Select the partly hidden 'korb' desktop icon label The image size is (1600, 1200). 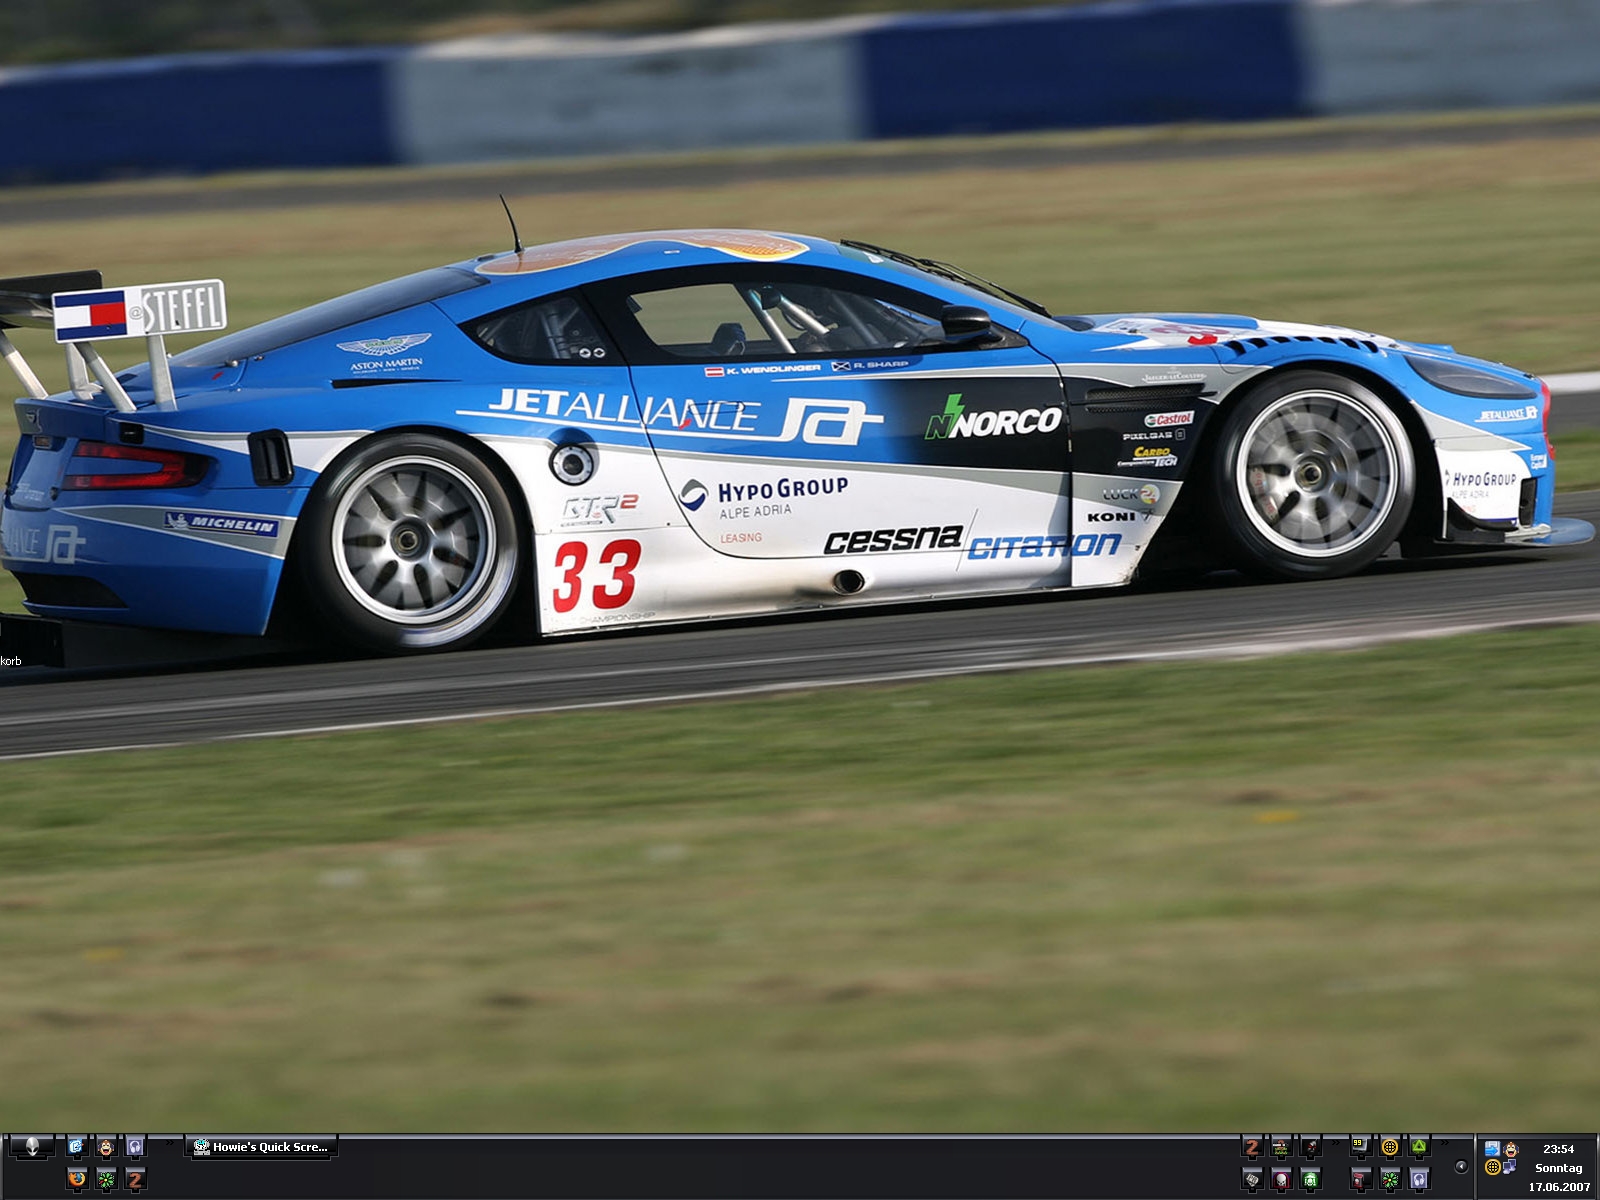pyautogui.click(x=11, y=661)
